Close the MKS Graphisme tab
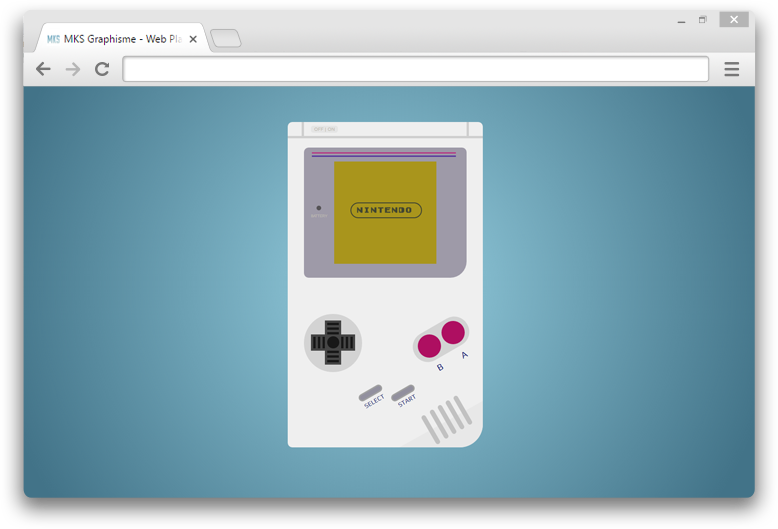778x529 pixels. point(193,39)
